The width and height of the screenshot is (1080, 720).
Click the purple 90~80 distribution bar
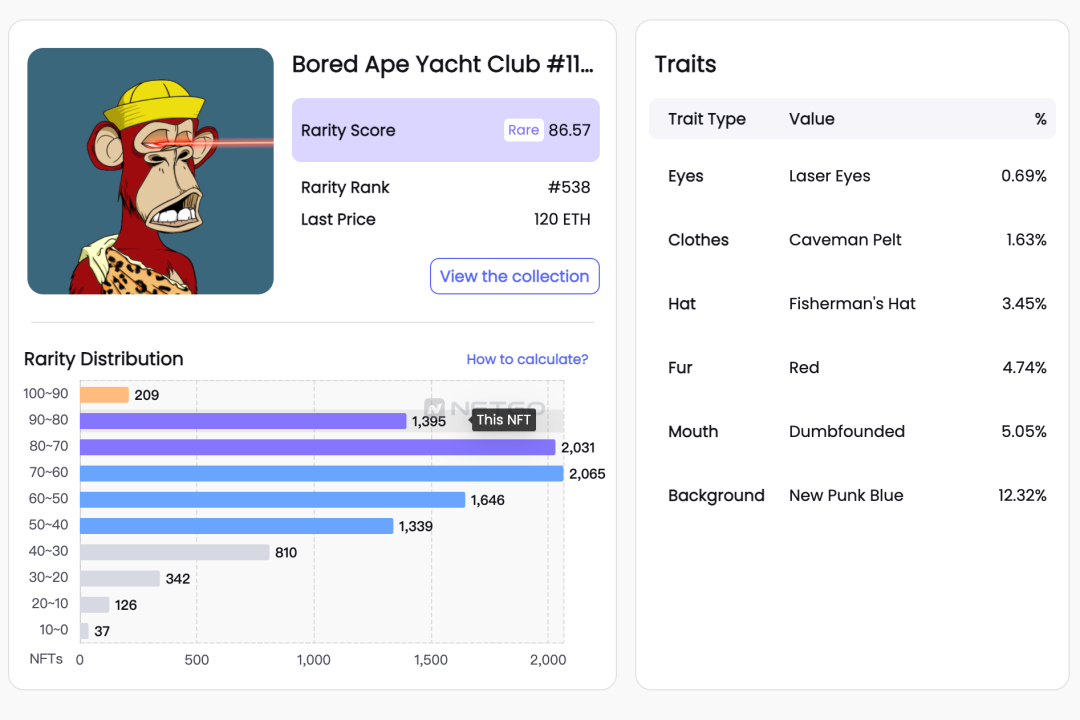pyautogui.click(x=243, y=421)
